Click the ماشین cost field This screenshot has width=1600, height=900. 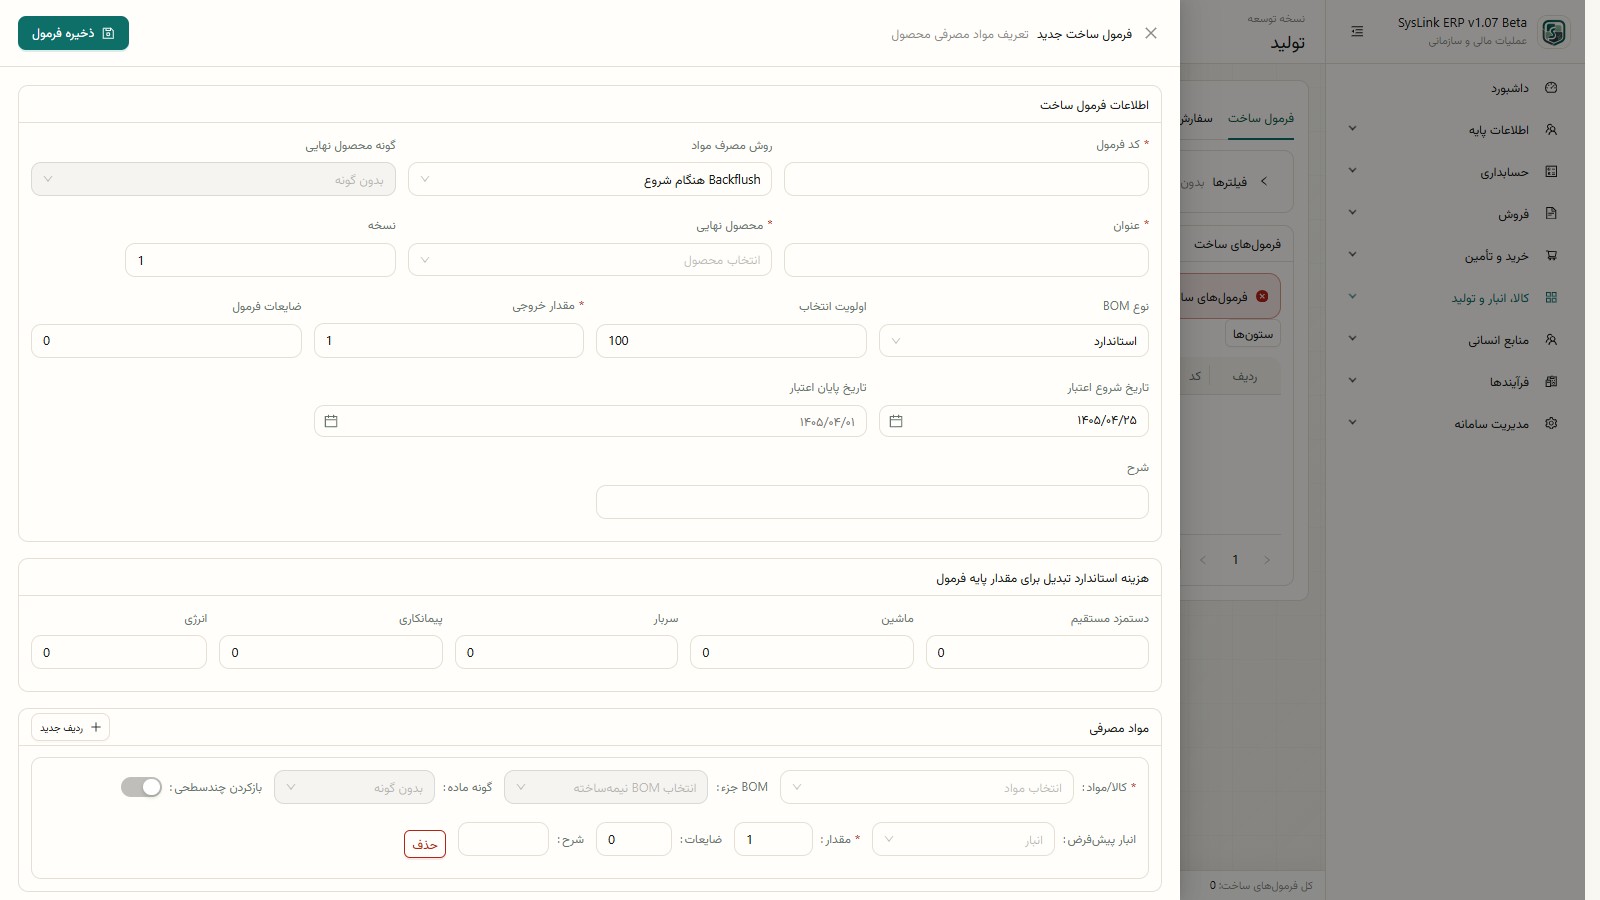(801, 652)
